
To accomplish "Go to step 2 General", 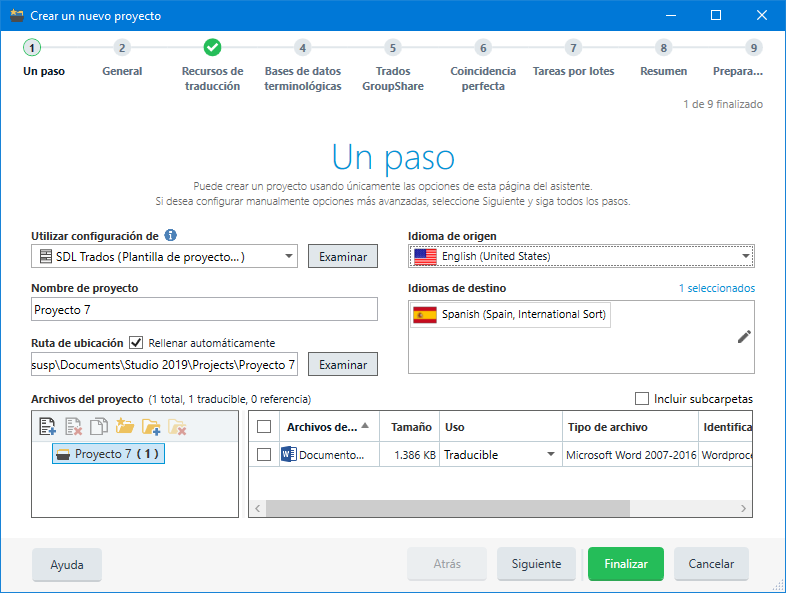I will [x=122, y=48].
